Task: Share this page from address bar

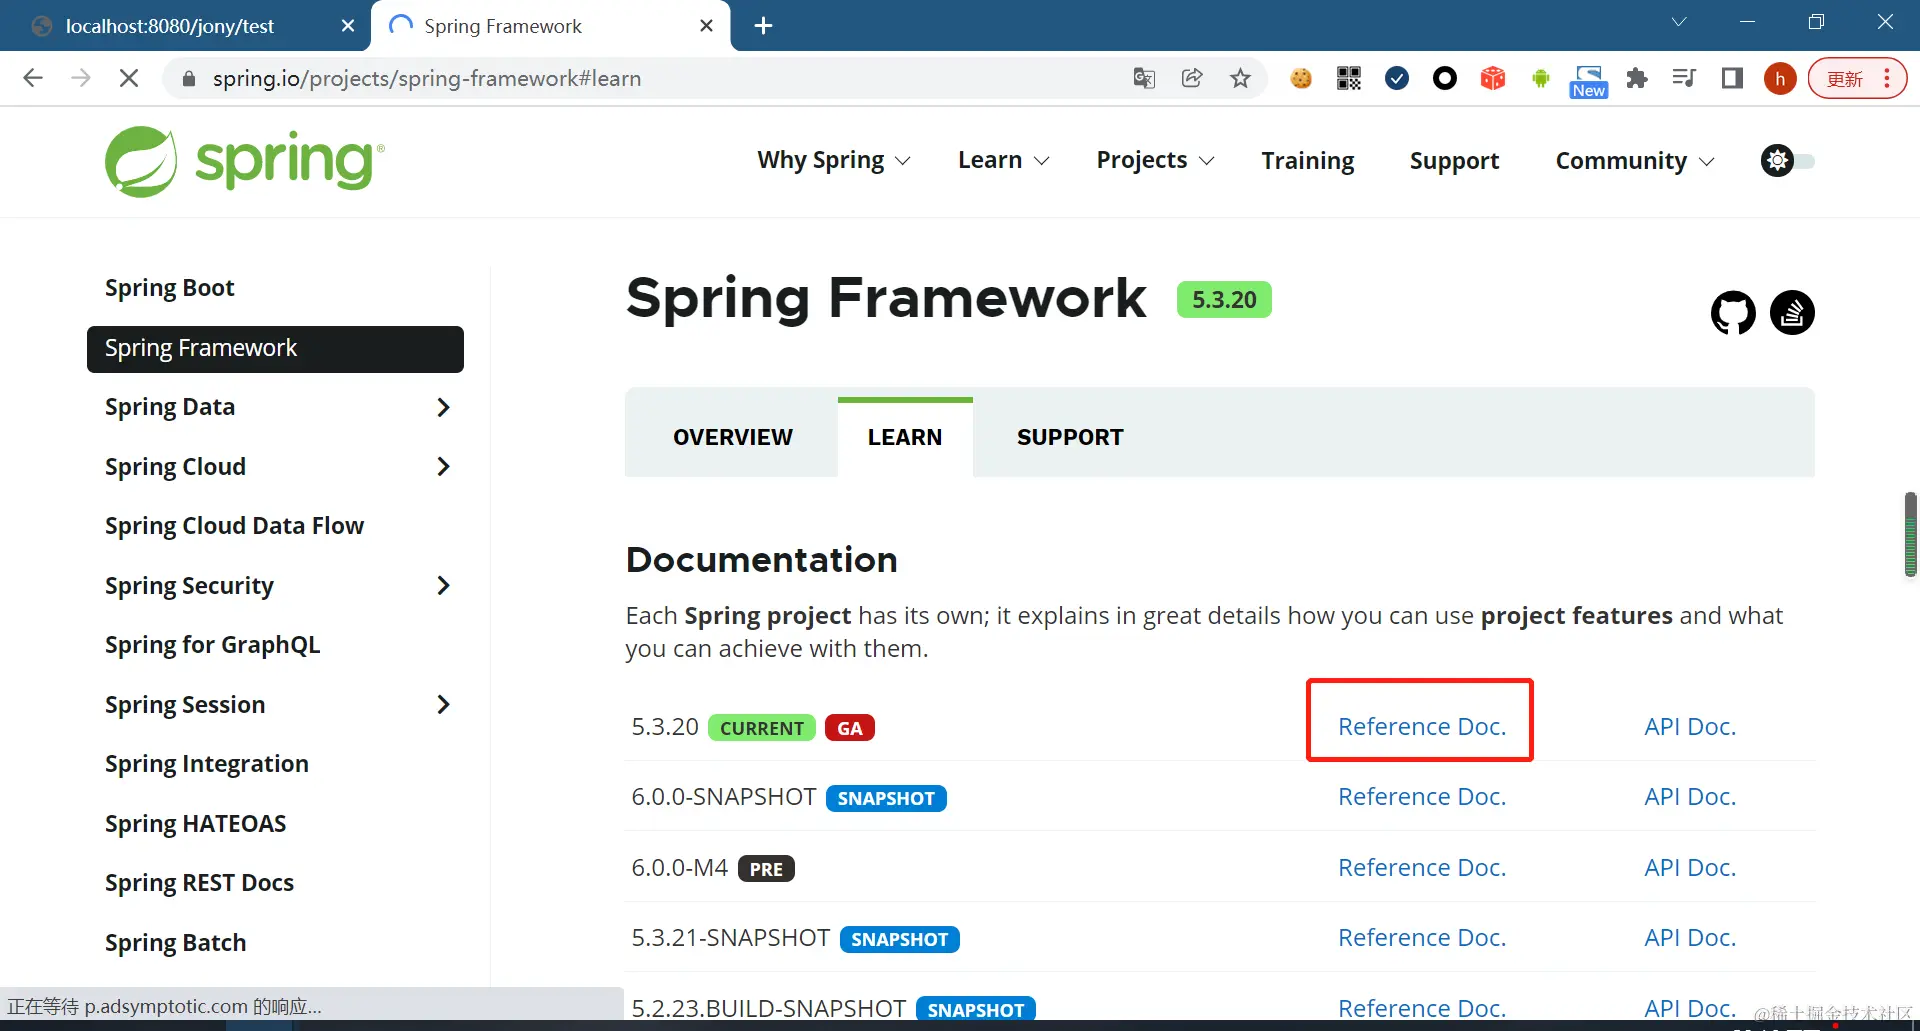Action: click(1192, 78)
